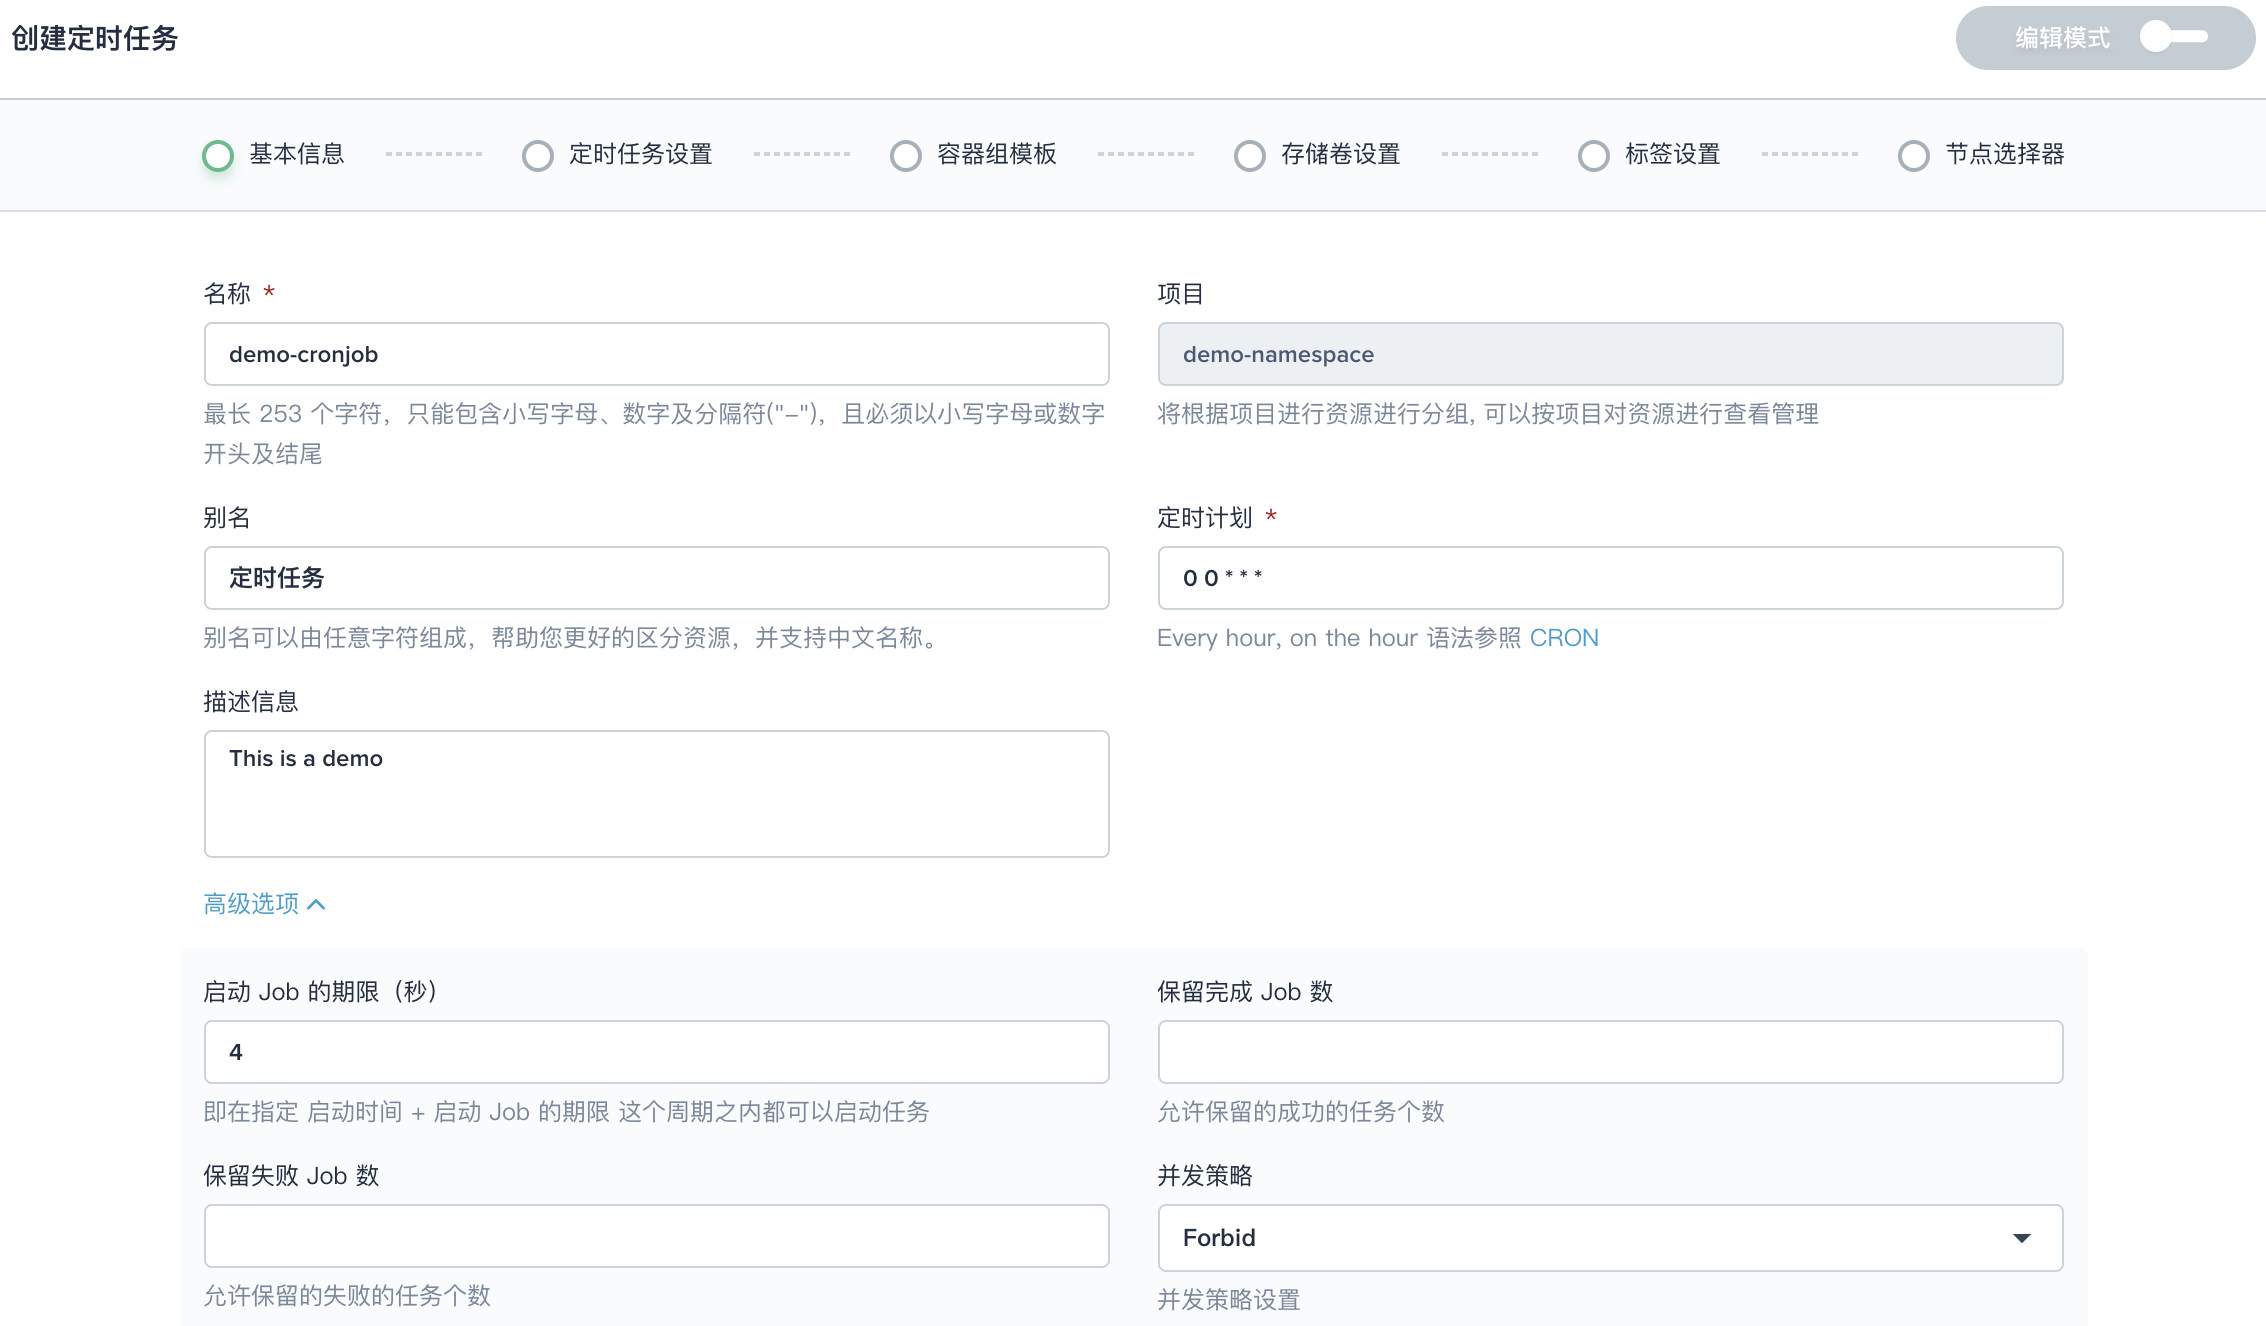Click the disabled 项目 field demo-namespace

[x=1611, y=354]
